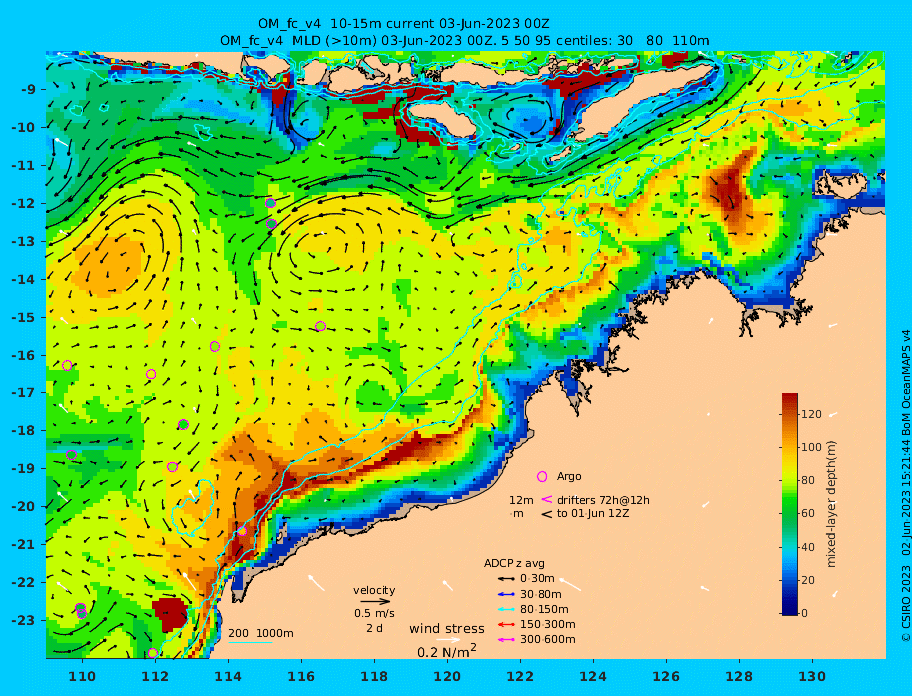Click the '2 d' text under velocity

tap(374, 629)
